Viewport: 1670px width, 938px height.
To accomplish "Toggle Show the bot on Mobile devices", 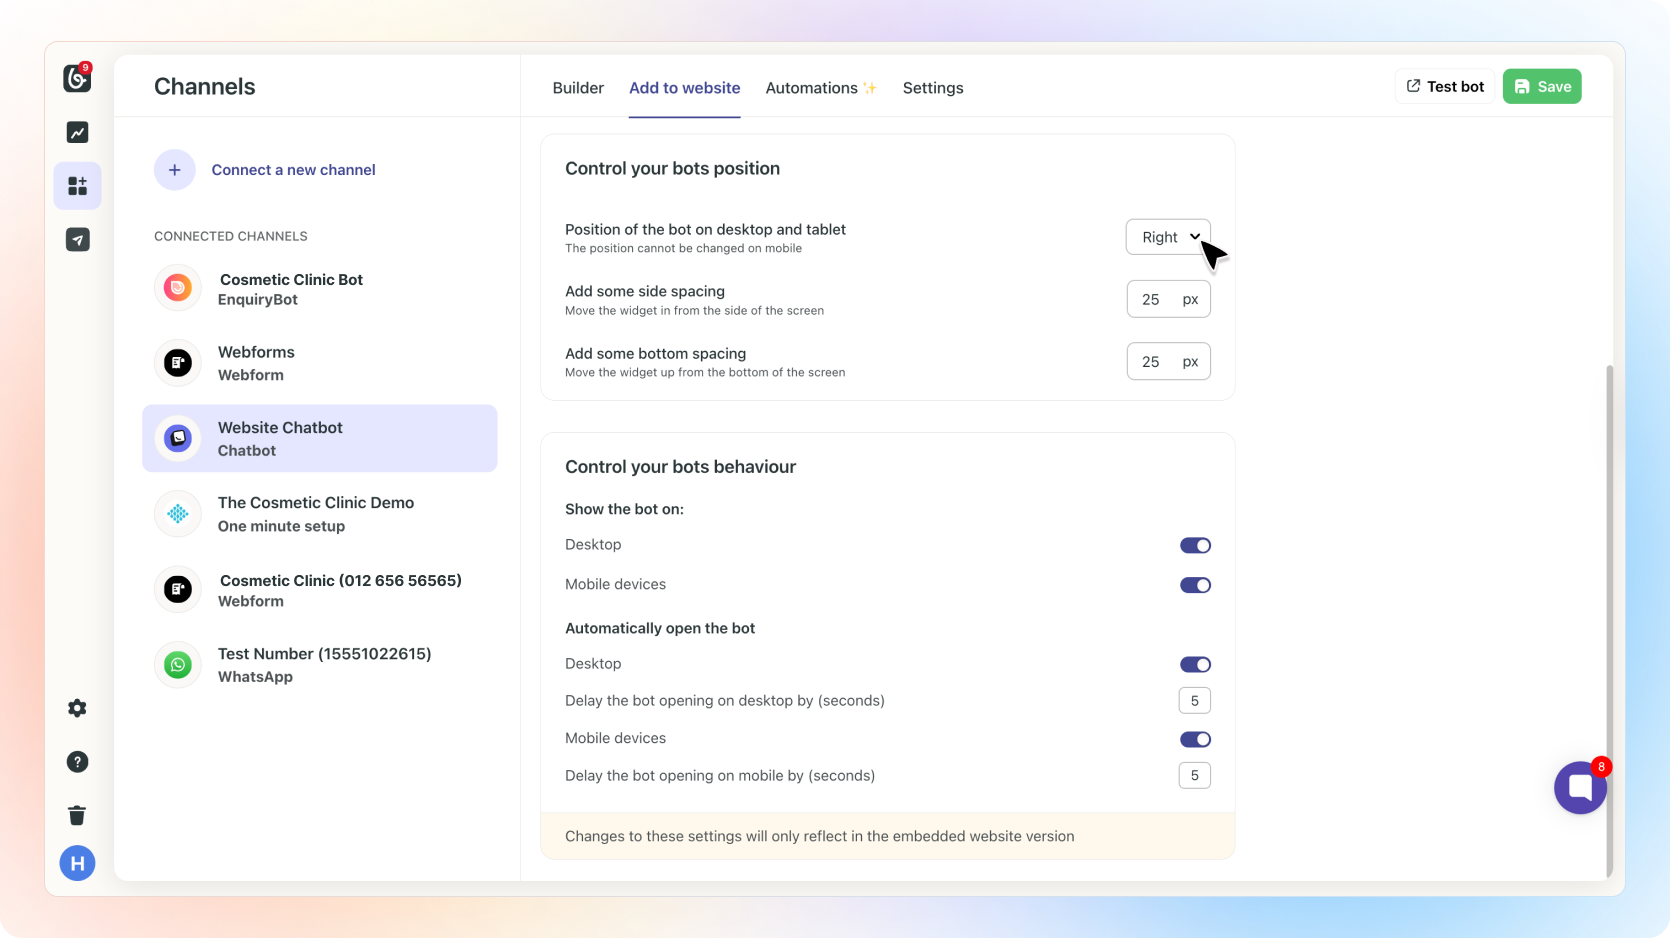I will (1195, 585).
